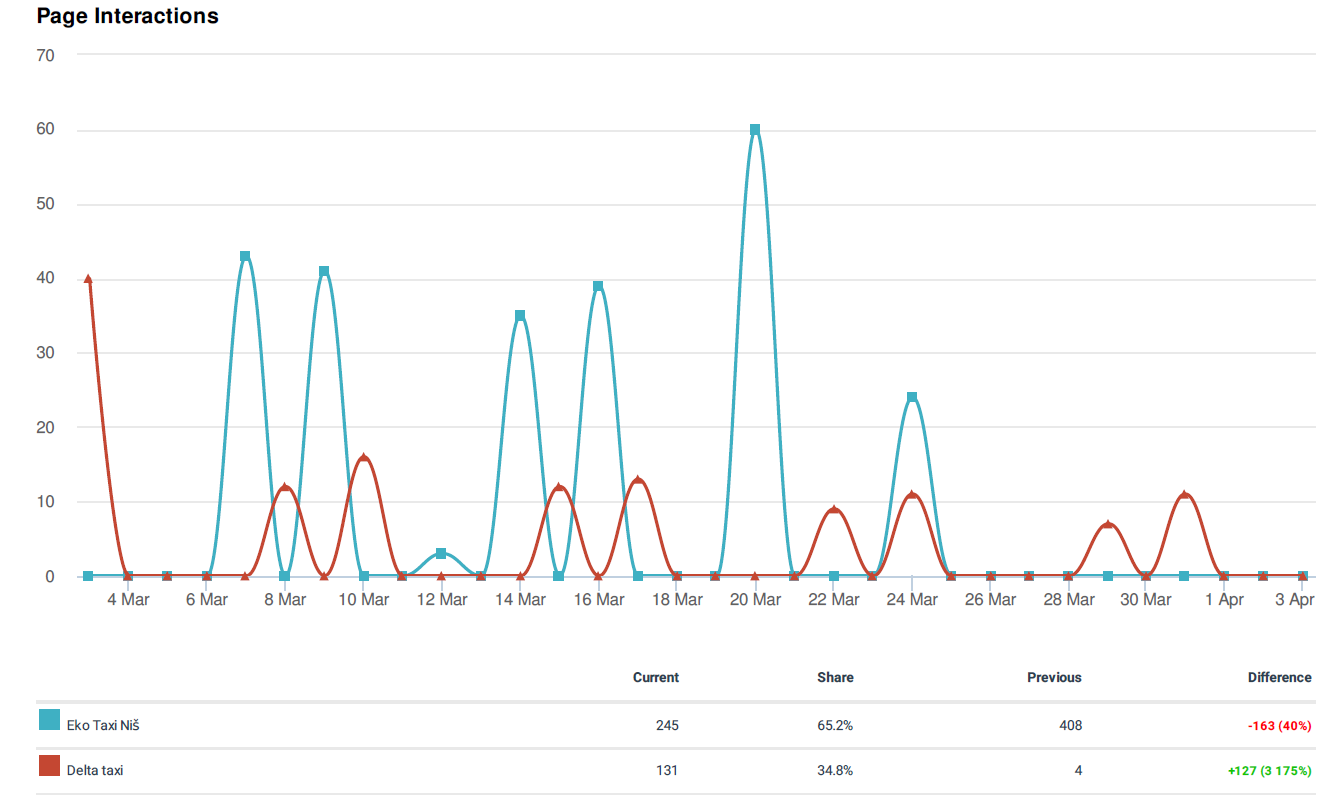Click the red Delta taxi legend swatch

click(x=49, y=765)
